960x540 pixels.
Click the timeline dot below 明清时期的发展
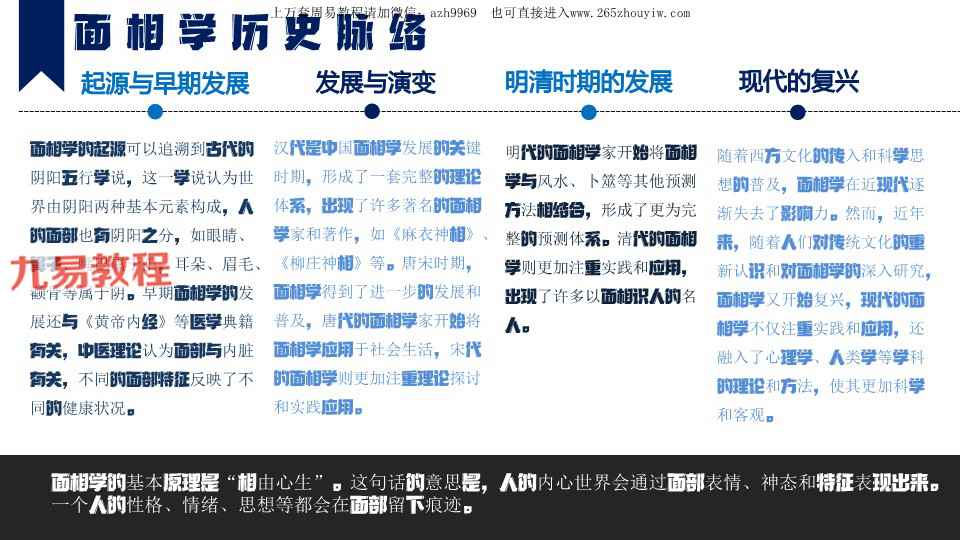coord(588,112)
